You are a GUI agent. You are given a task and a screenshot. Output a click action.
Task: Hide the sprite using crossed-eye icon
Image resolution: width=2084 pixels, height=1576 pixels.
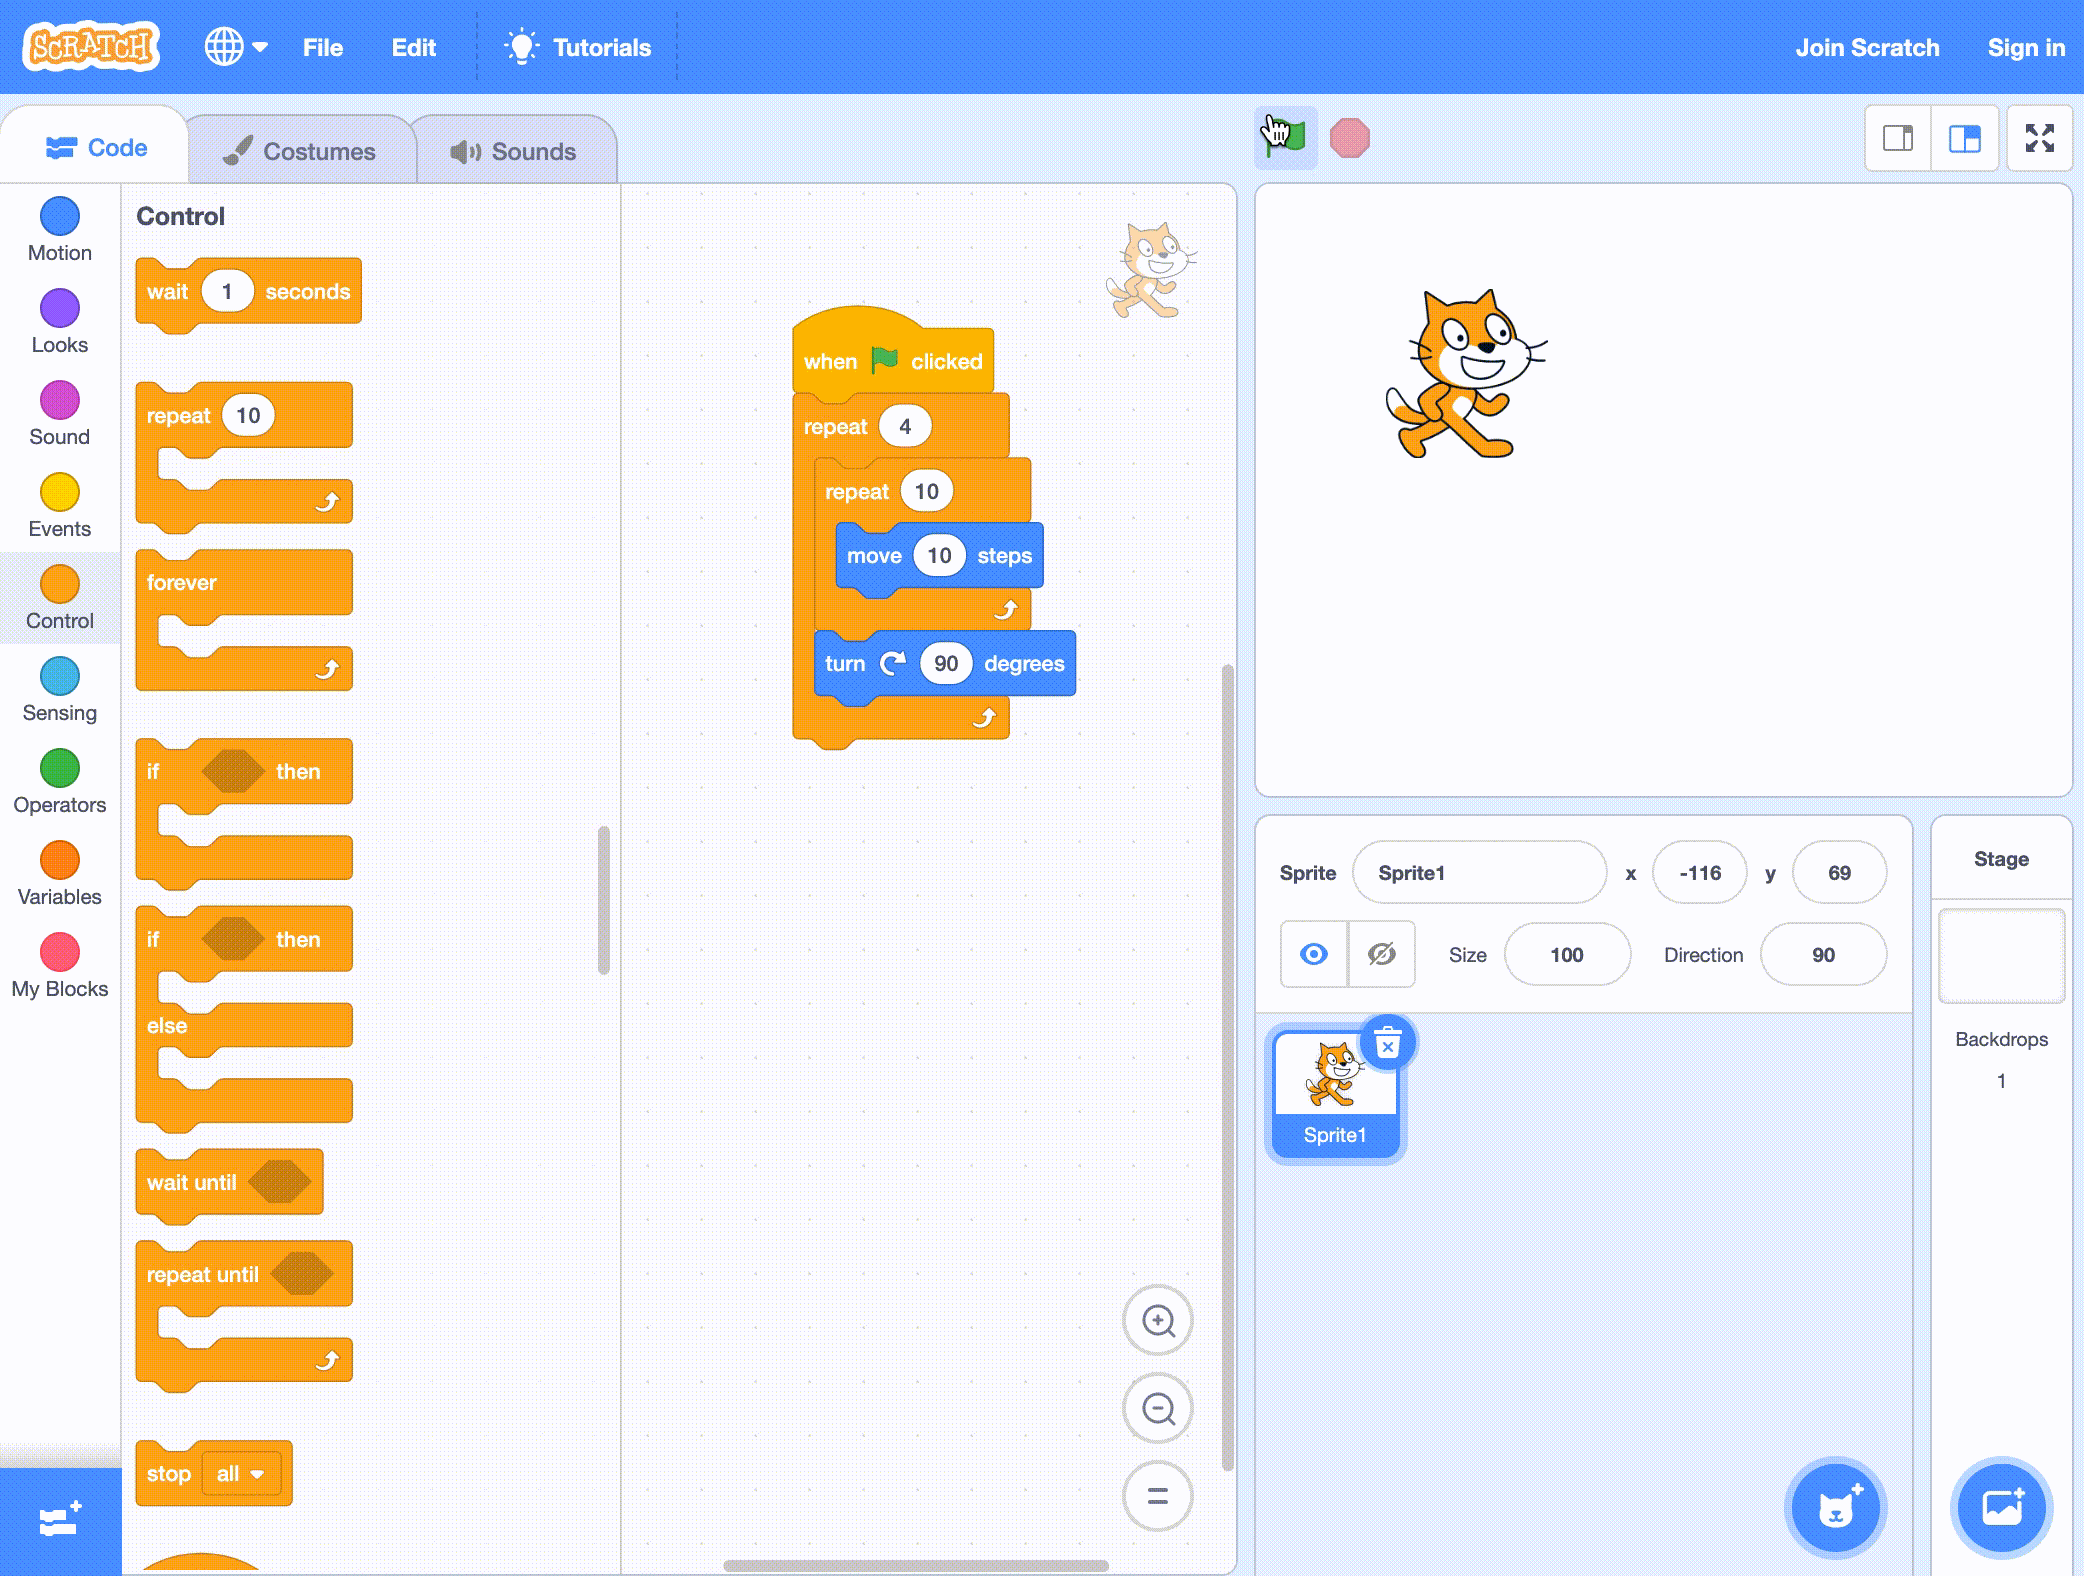(1381, 954)
